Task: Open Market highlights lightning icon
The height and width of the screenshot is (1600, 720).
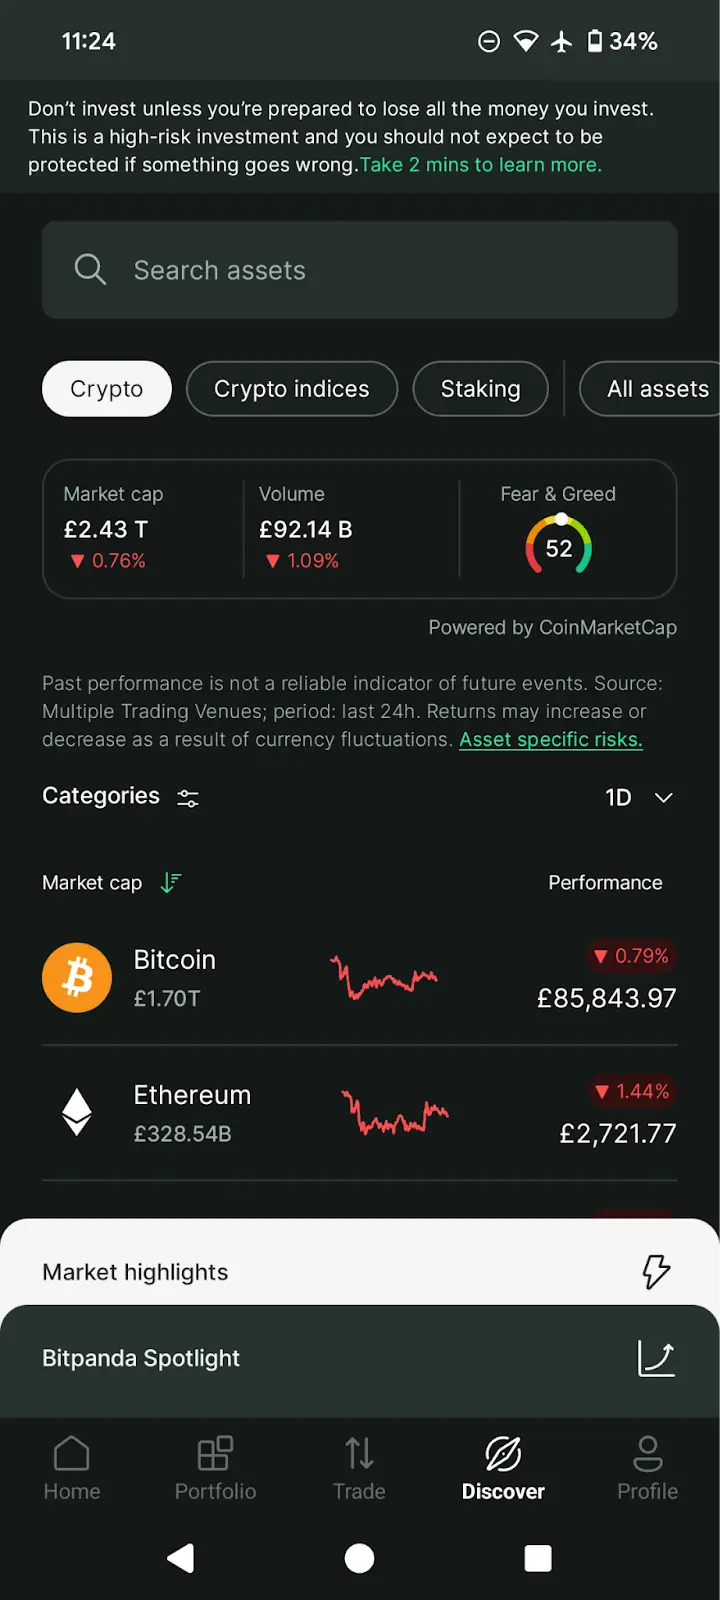Action: pos(656,1272)
